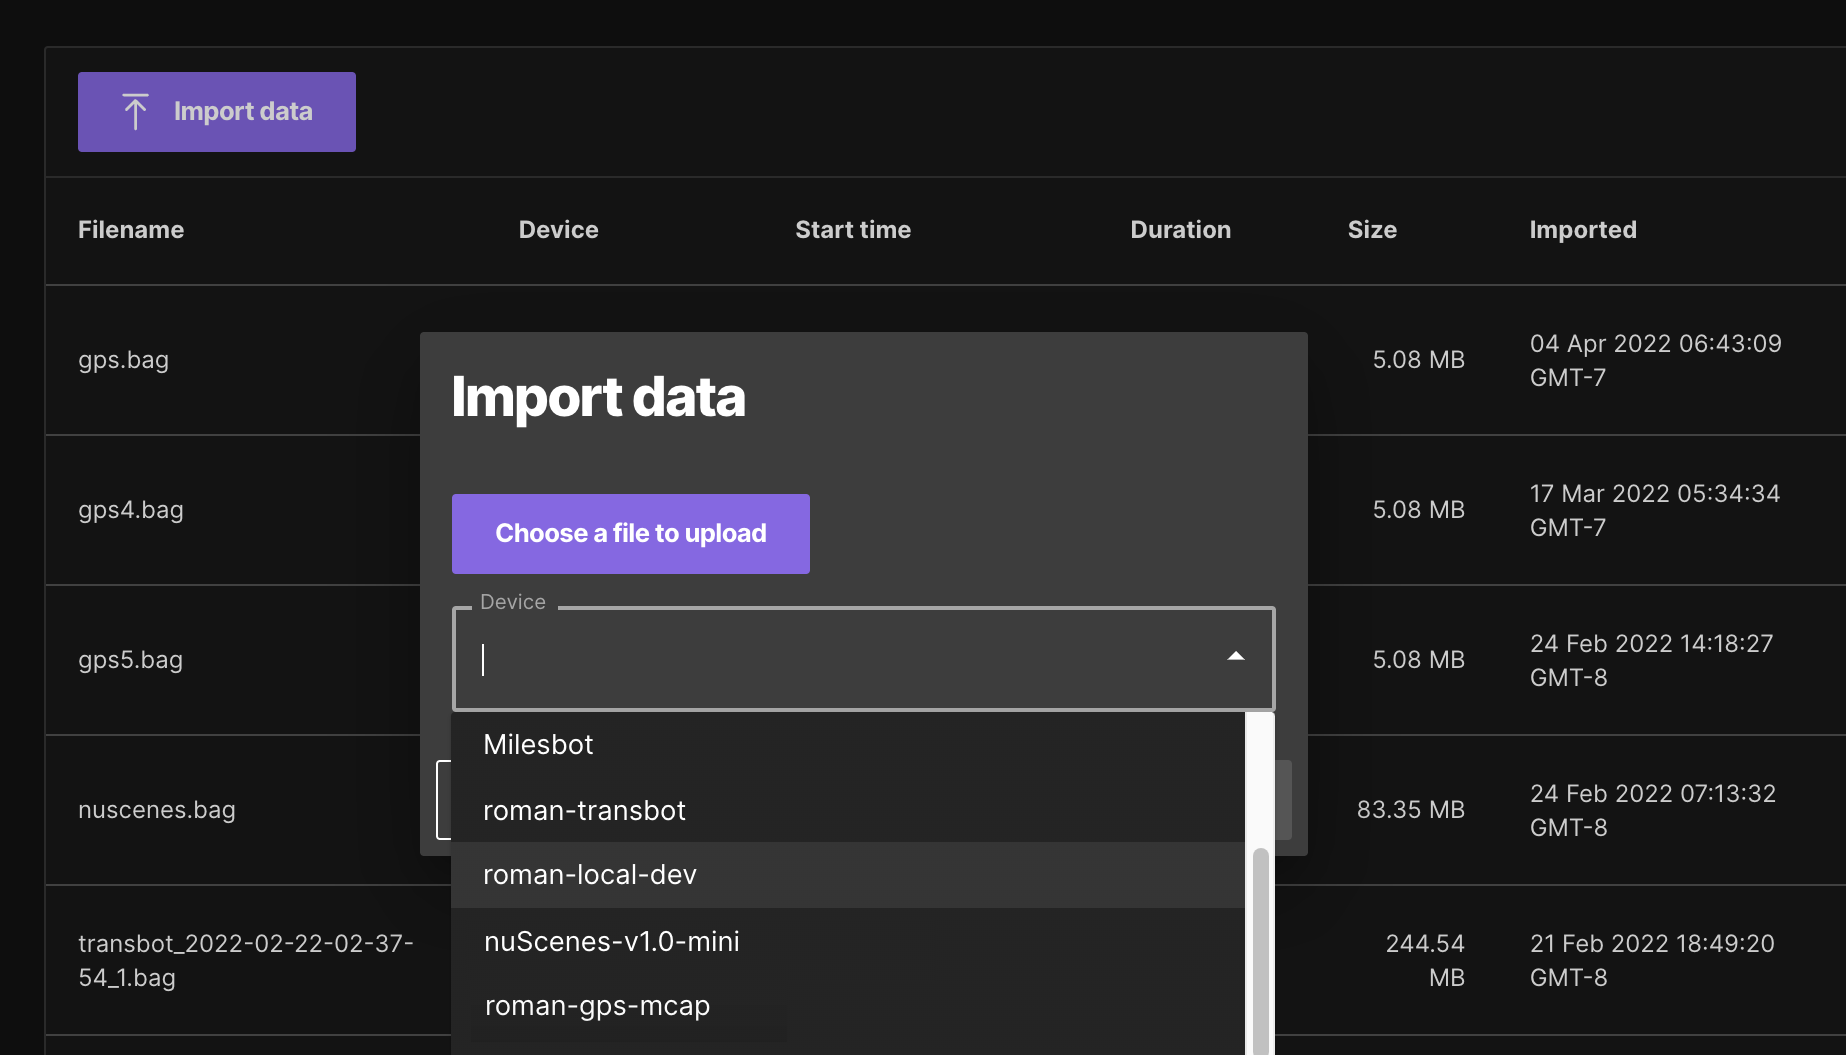1846x1055 pixels.
Task: Select roman-transbot device option
Action: tap(584, 810)
